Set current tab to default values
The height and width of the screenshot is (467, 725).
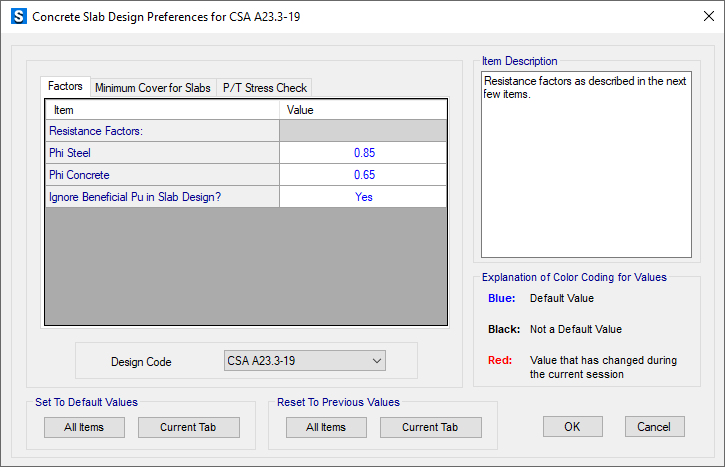189,427
